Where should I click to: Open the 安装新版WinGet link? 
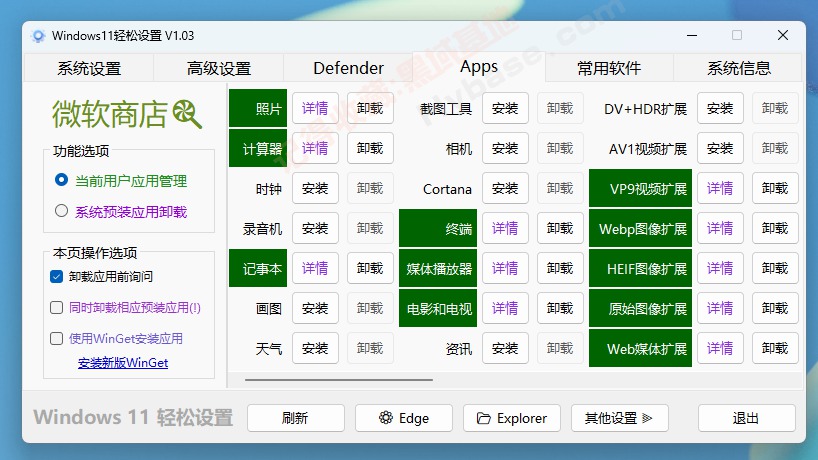tap(123, 362)
